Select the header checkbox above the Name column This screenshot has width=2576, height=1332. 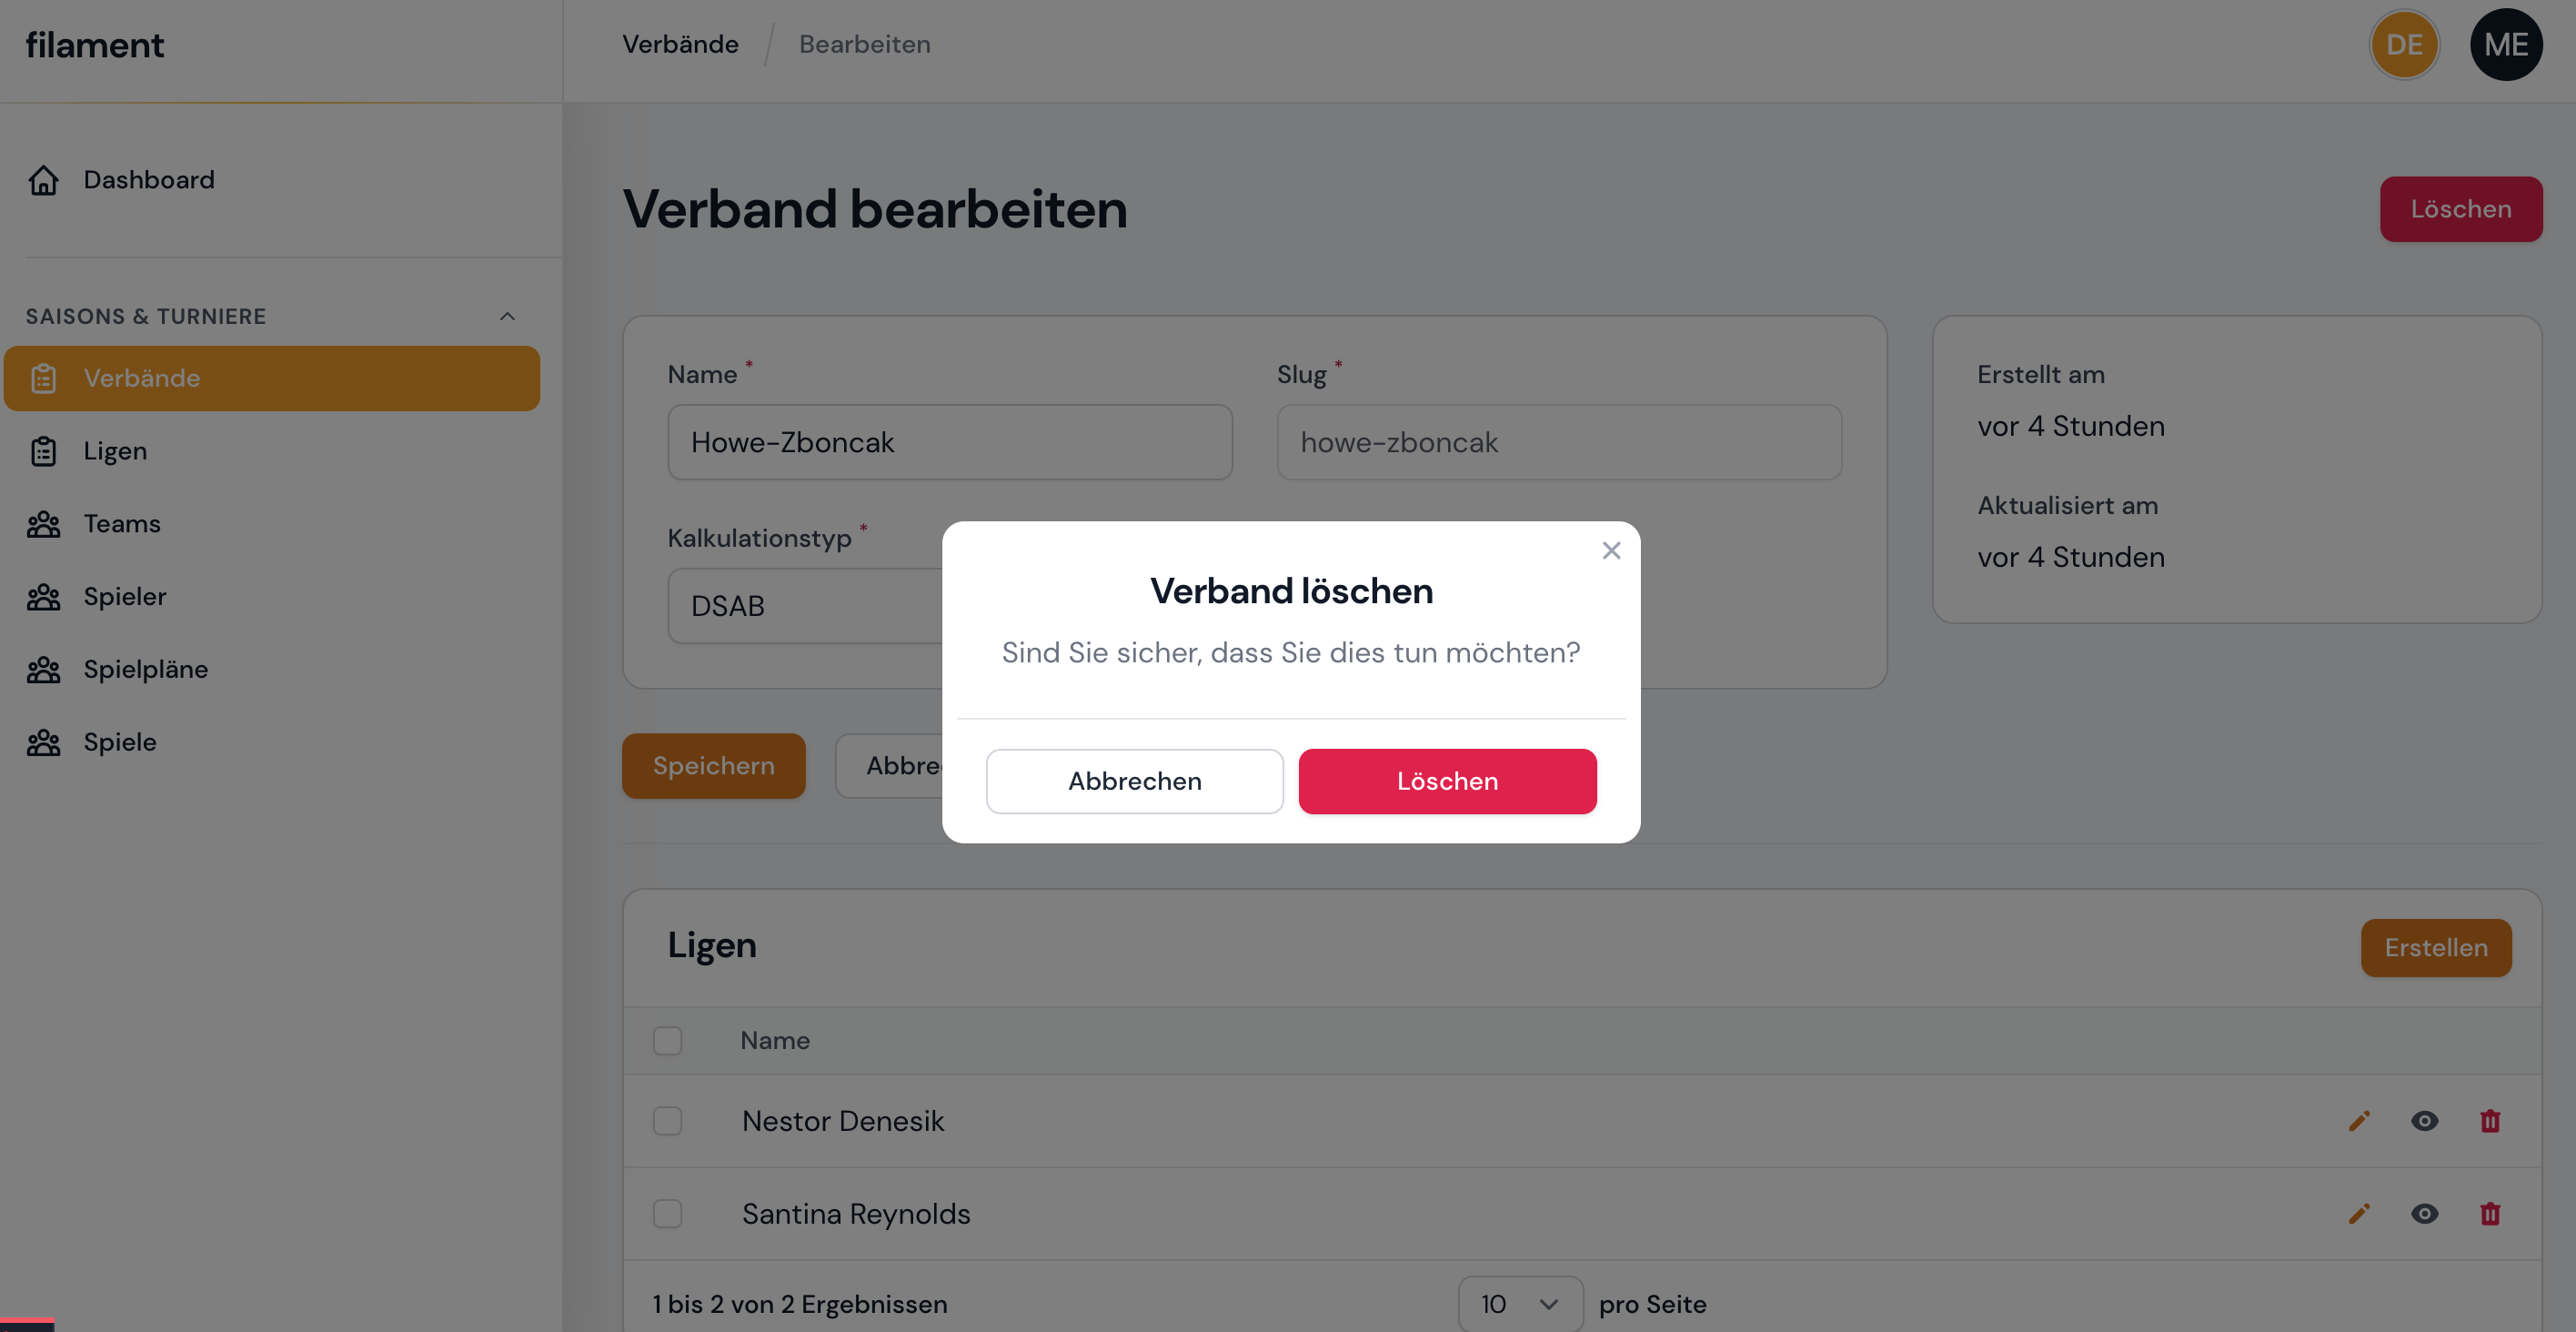668,1040
